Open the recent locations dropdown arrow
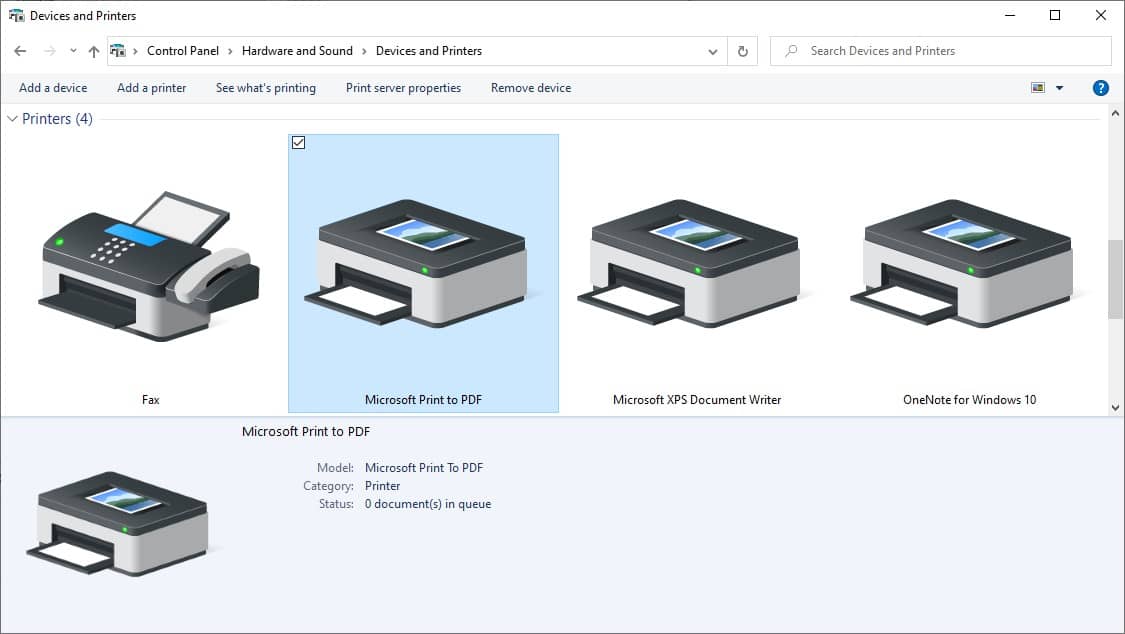The width and height of the screenshot is (1125, 634). tap(73, 51)
